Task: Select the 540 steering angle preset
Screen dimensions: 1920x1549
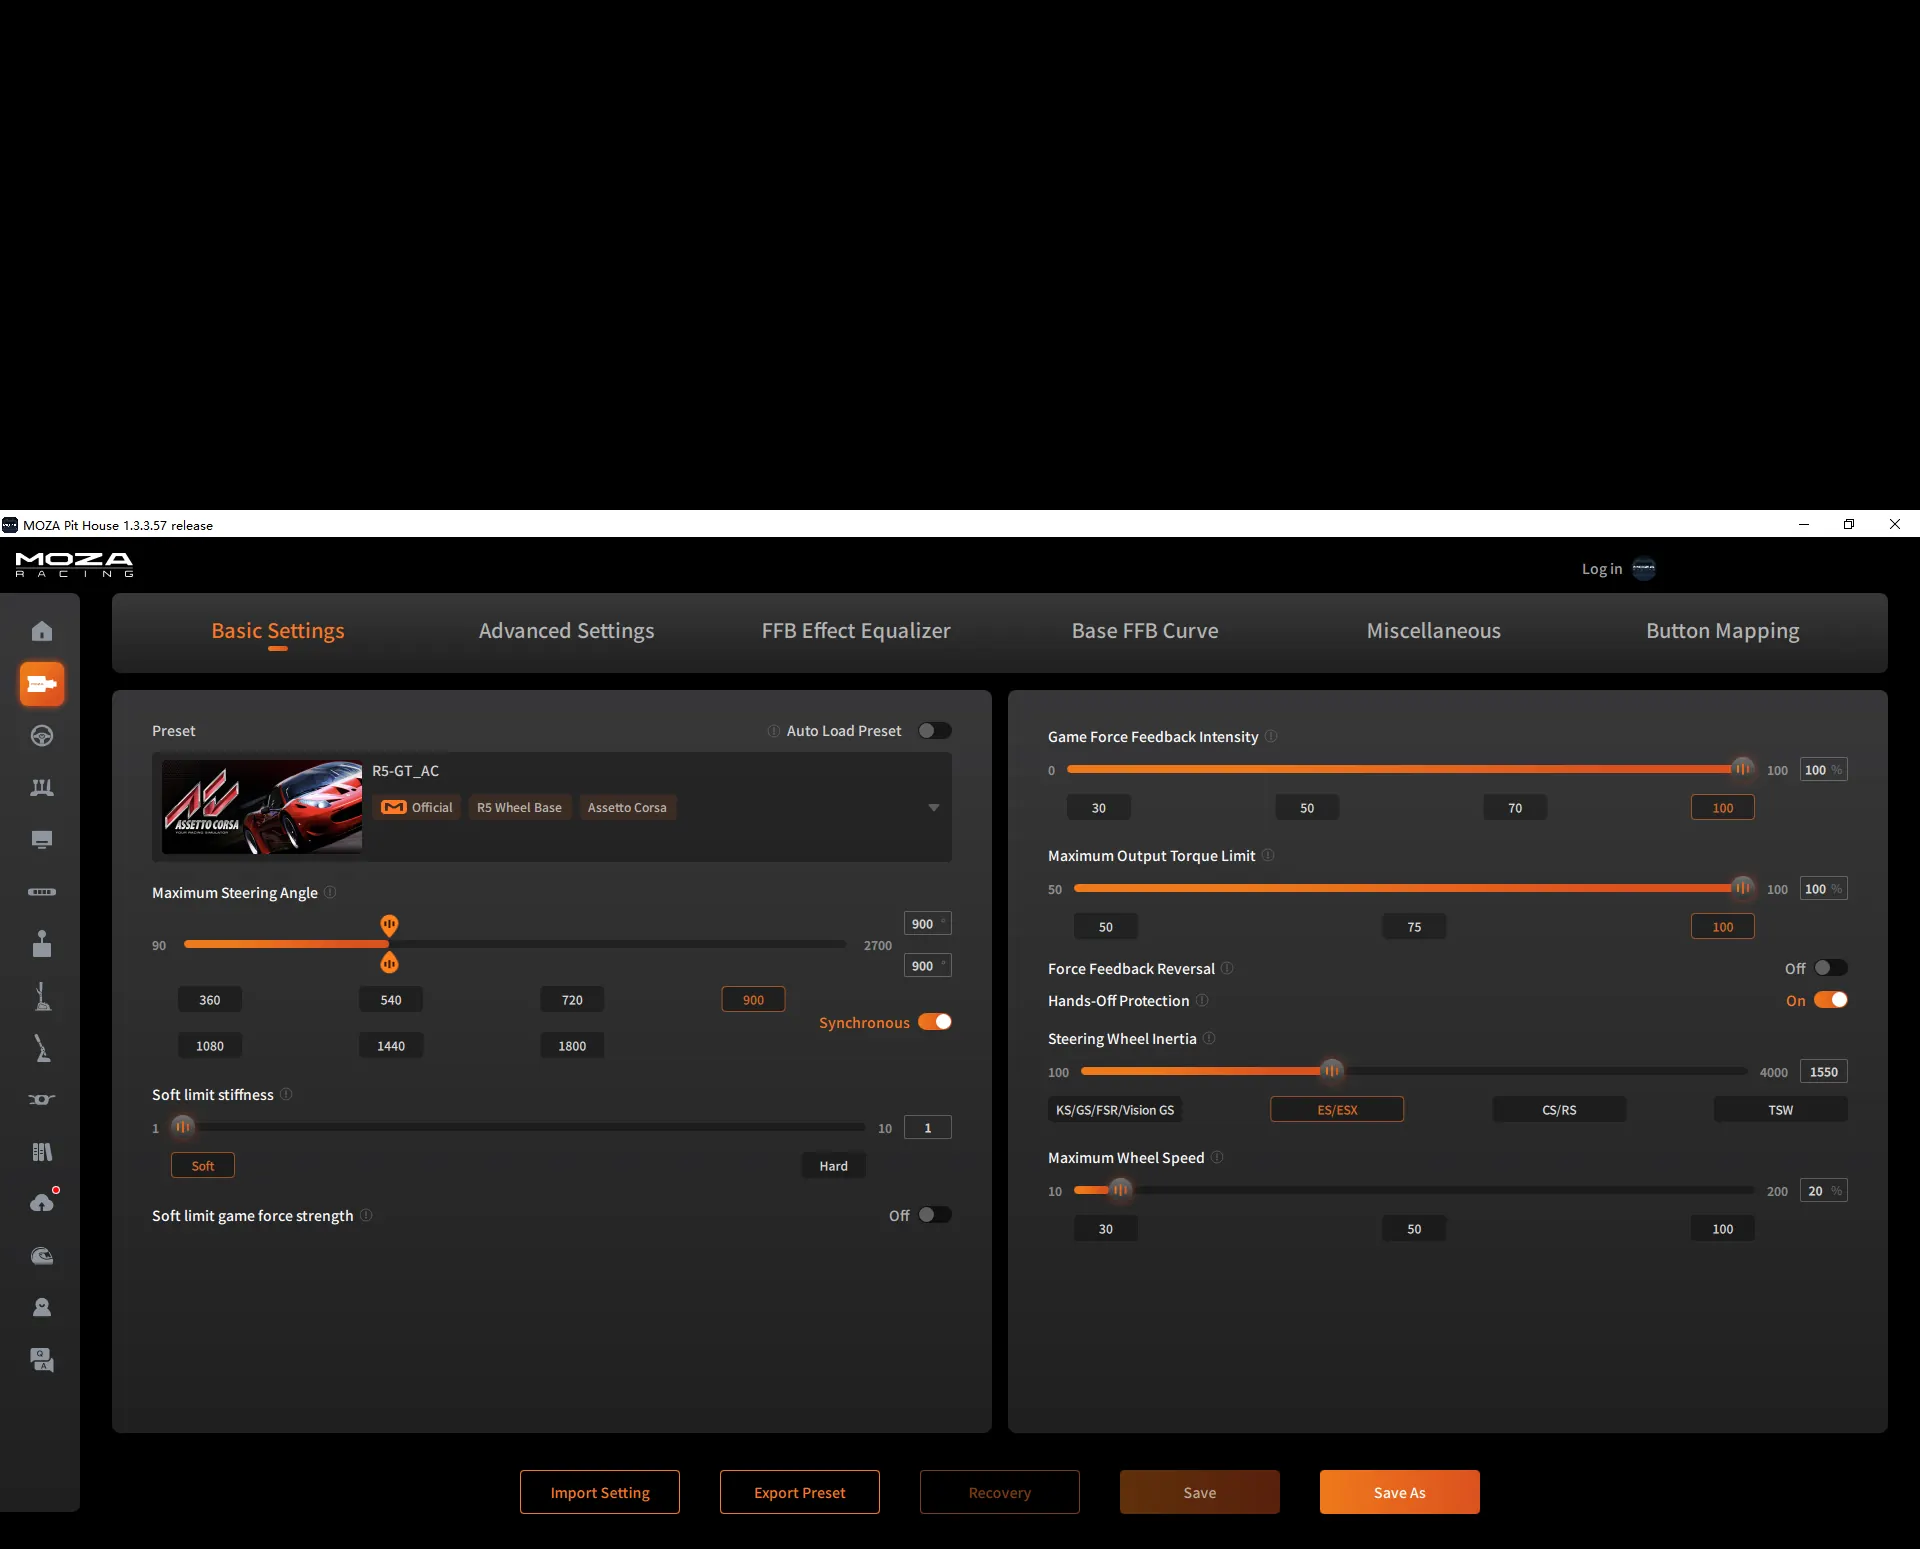Action: click(391, 1000)
